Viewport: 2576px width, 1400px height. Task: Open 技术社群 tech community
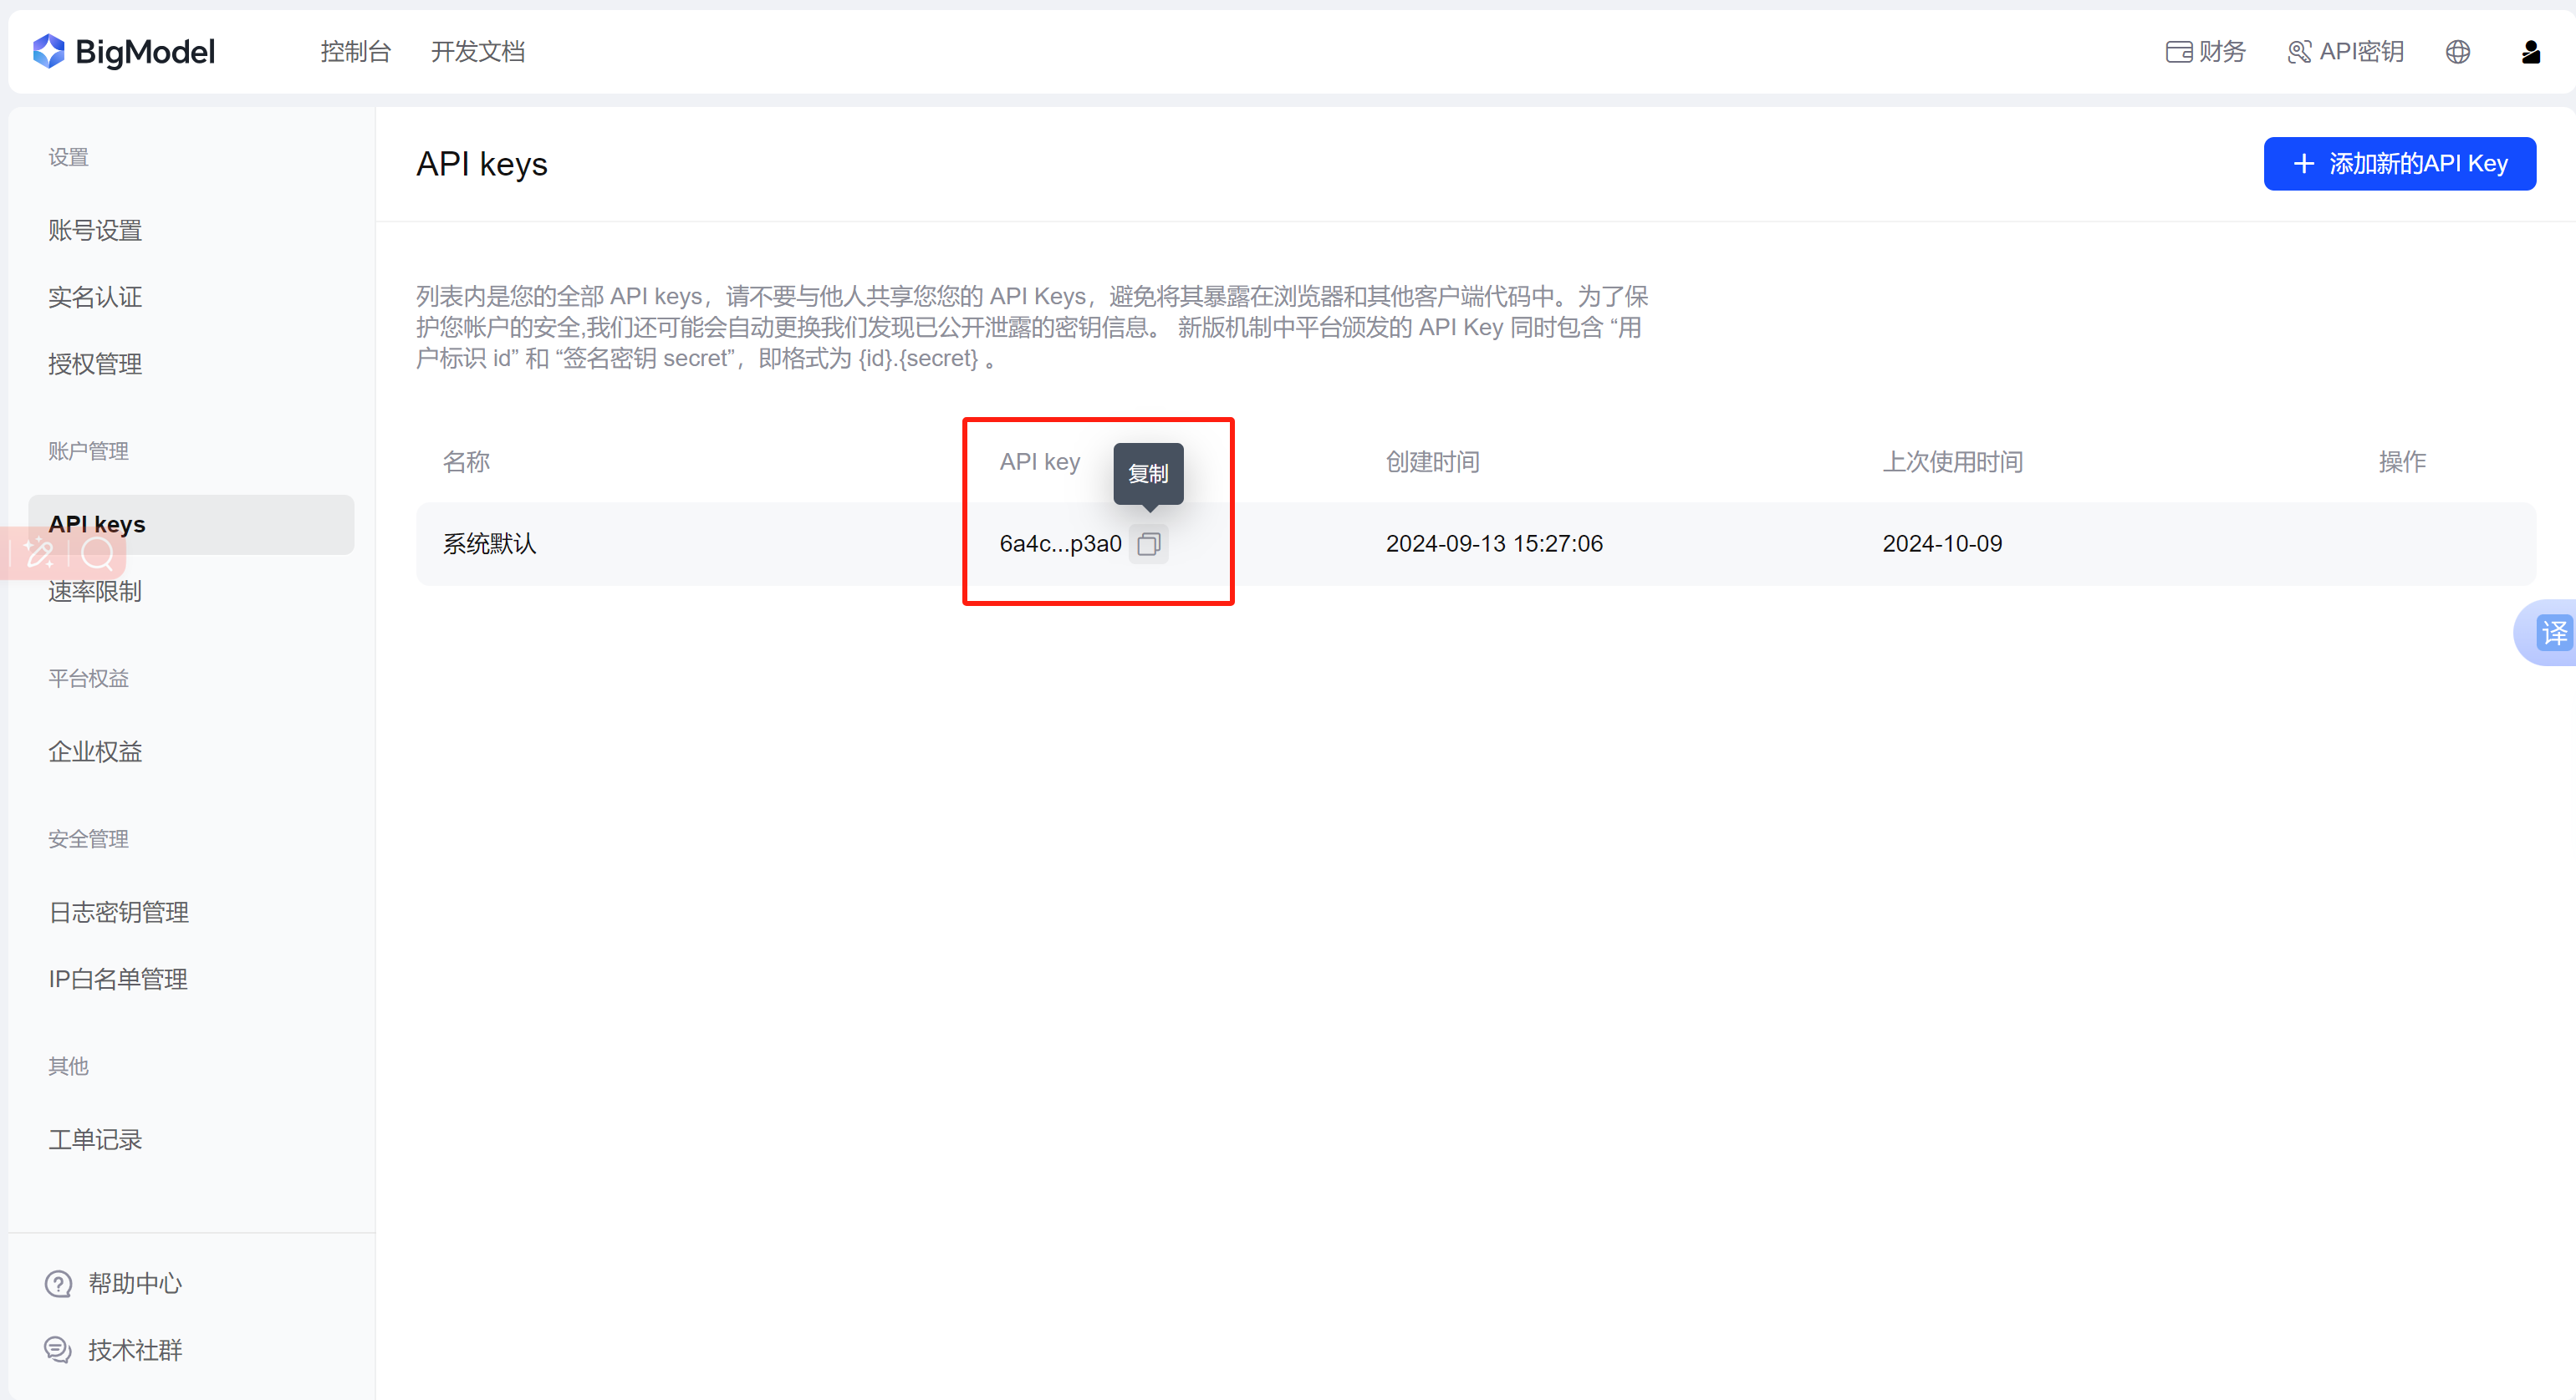coord(134,1350)
